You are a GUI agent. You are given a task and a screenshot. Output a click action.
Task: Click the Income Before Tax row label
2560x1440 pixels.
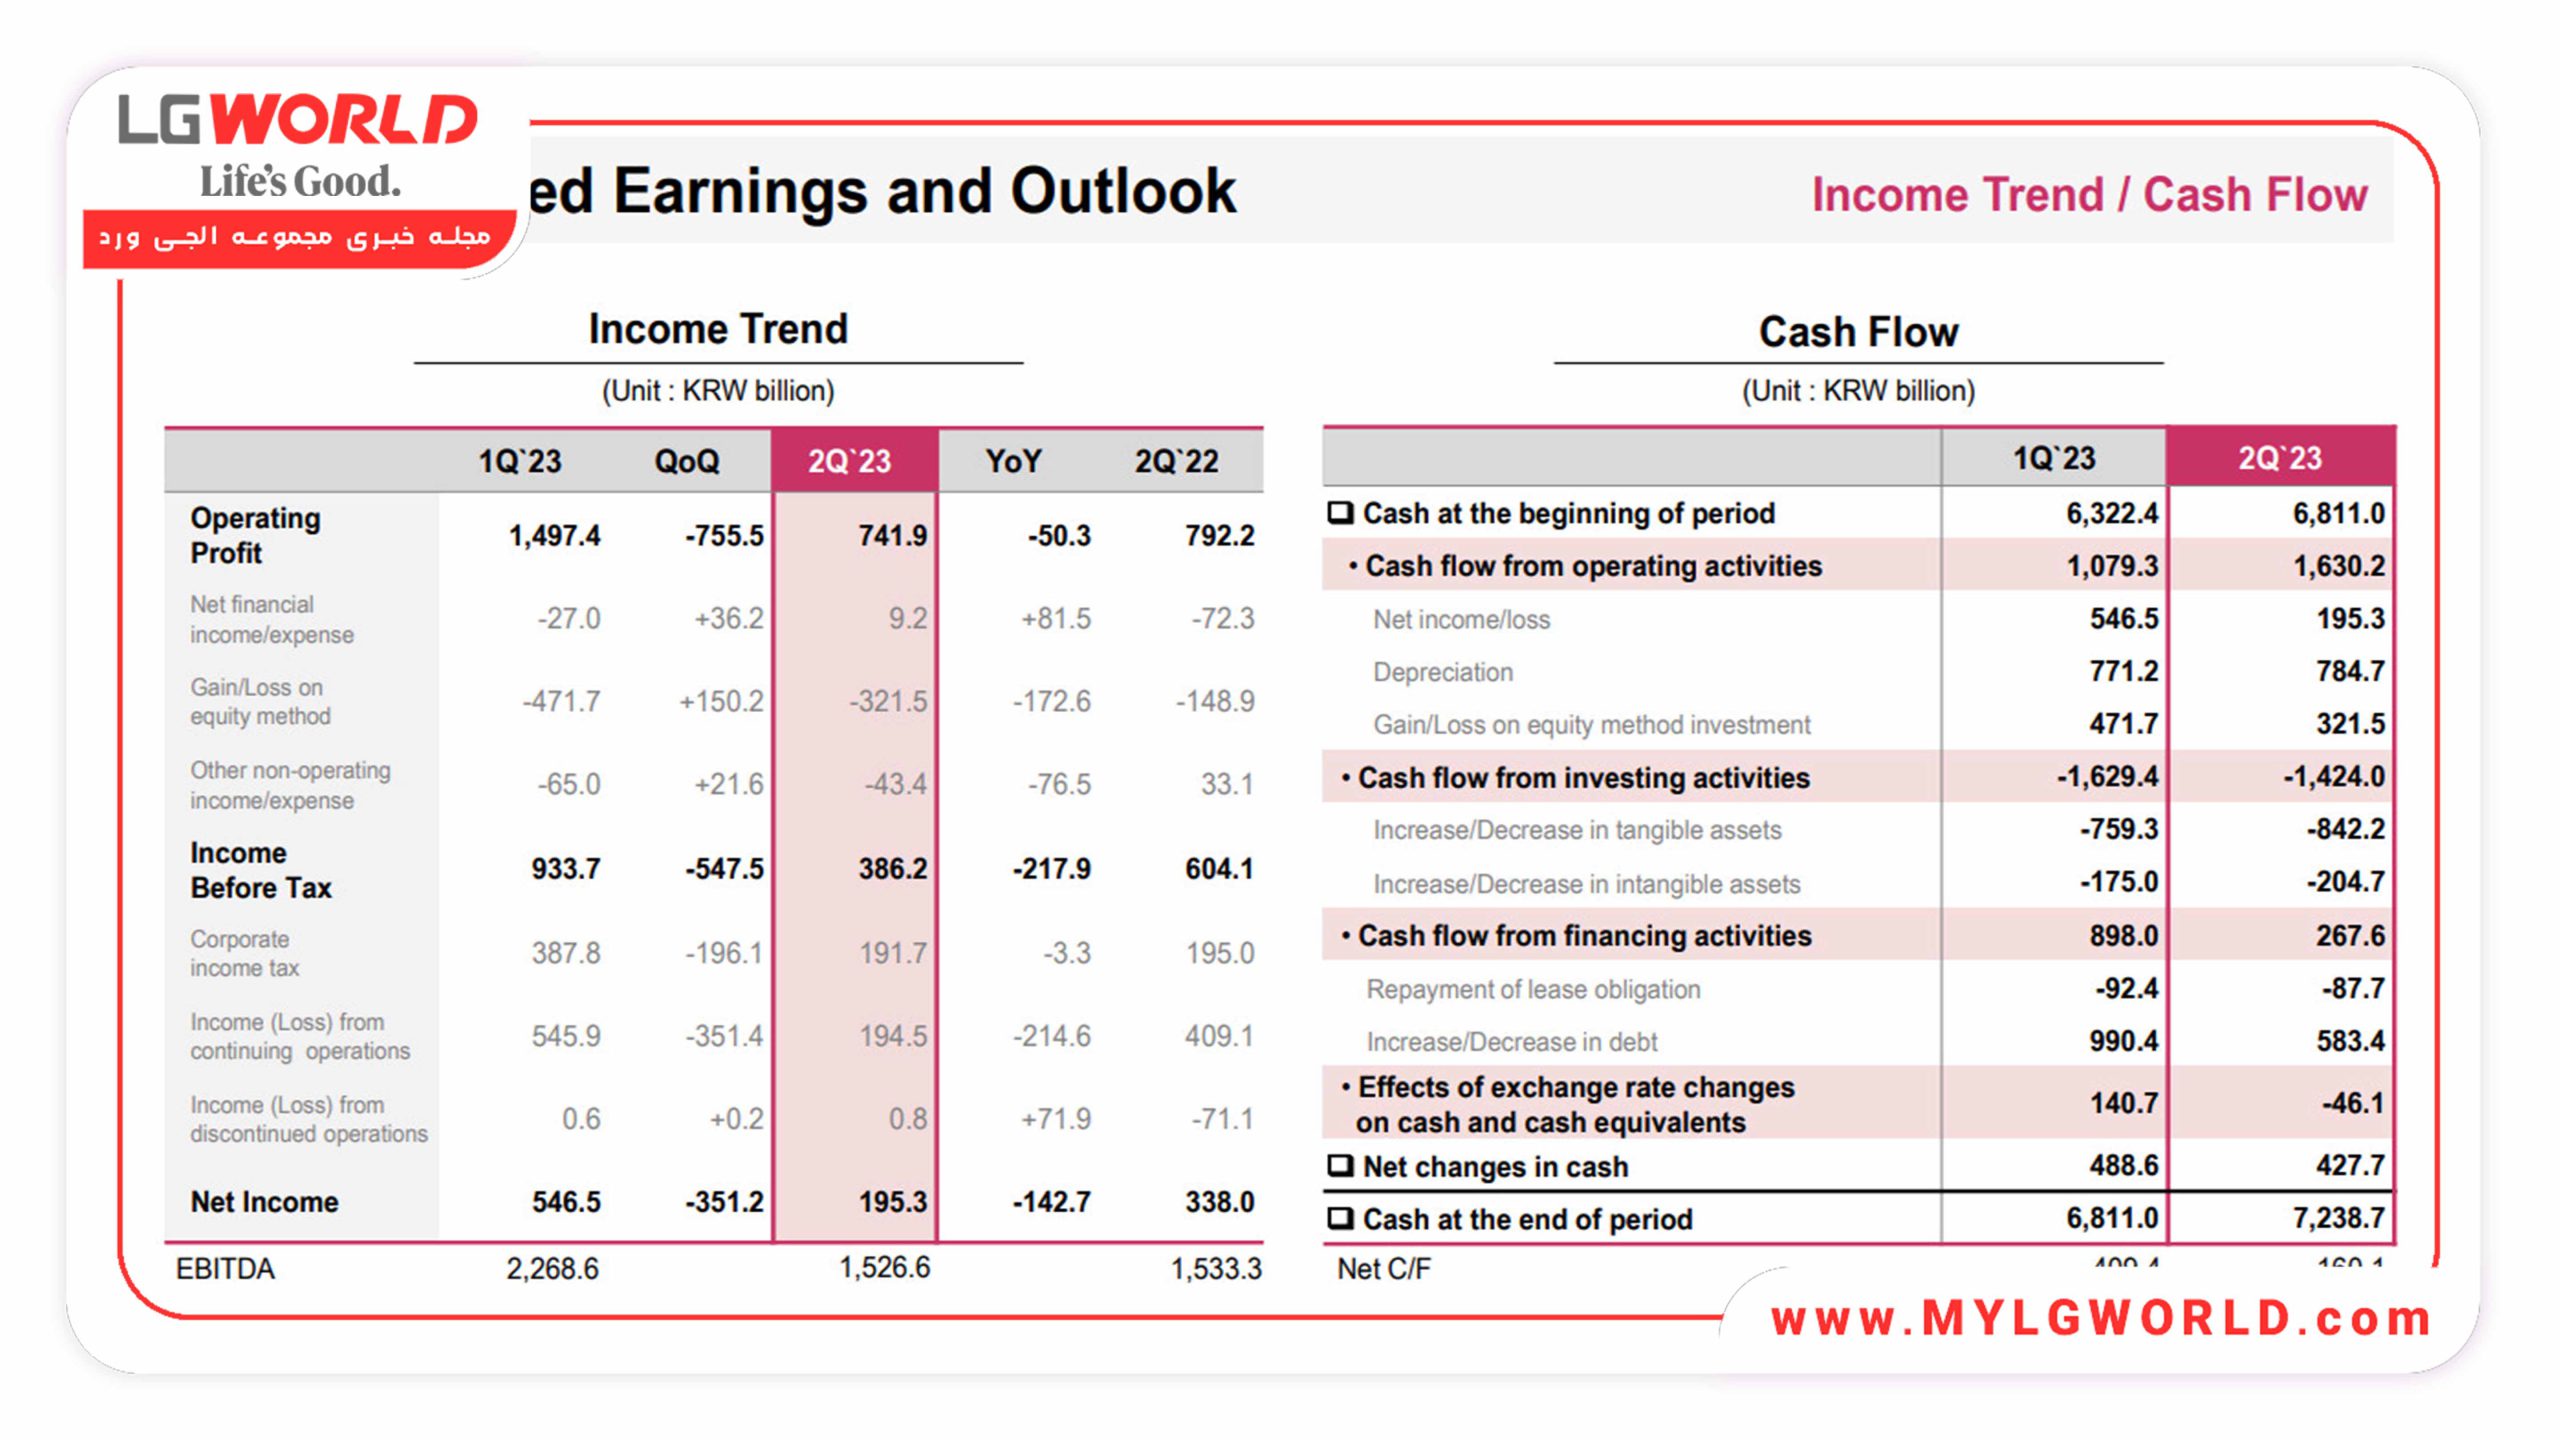point(260,870)
